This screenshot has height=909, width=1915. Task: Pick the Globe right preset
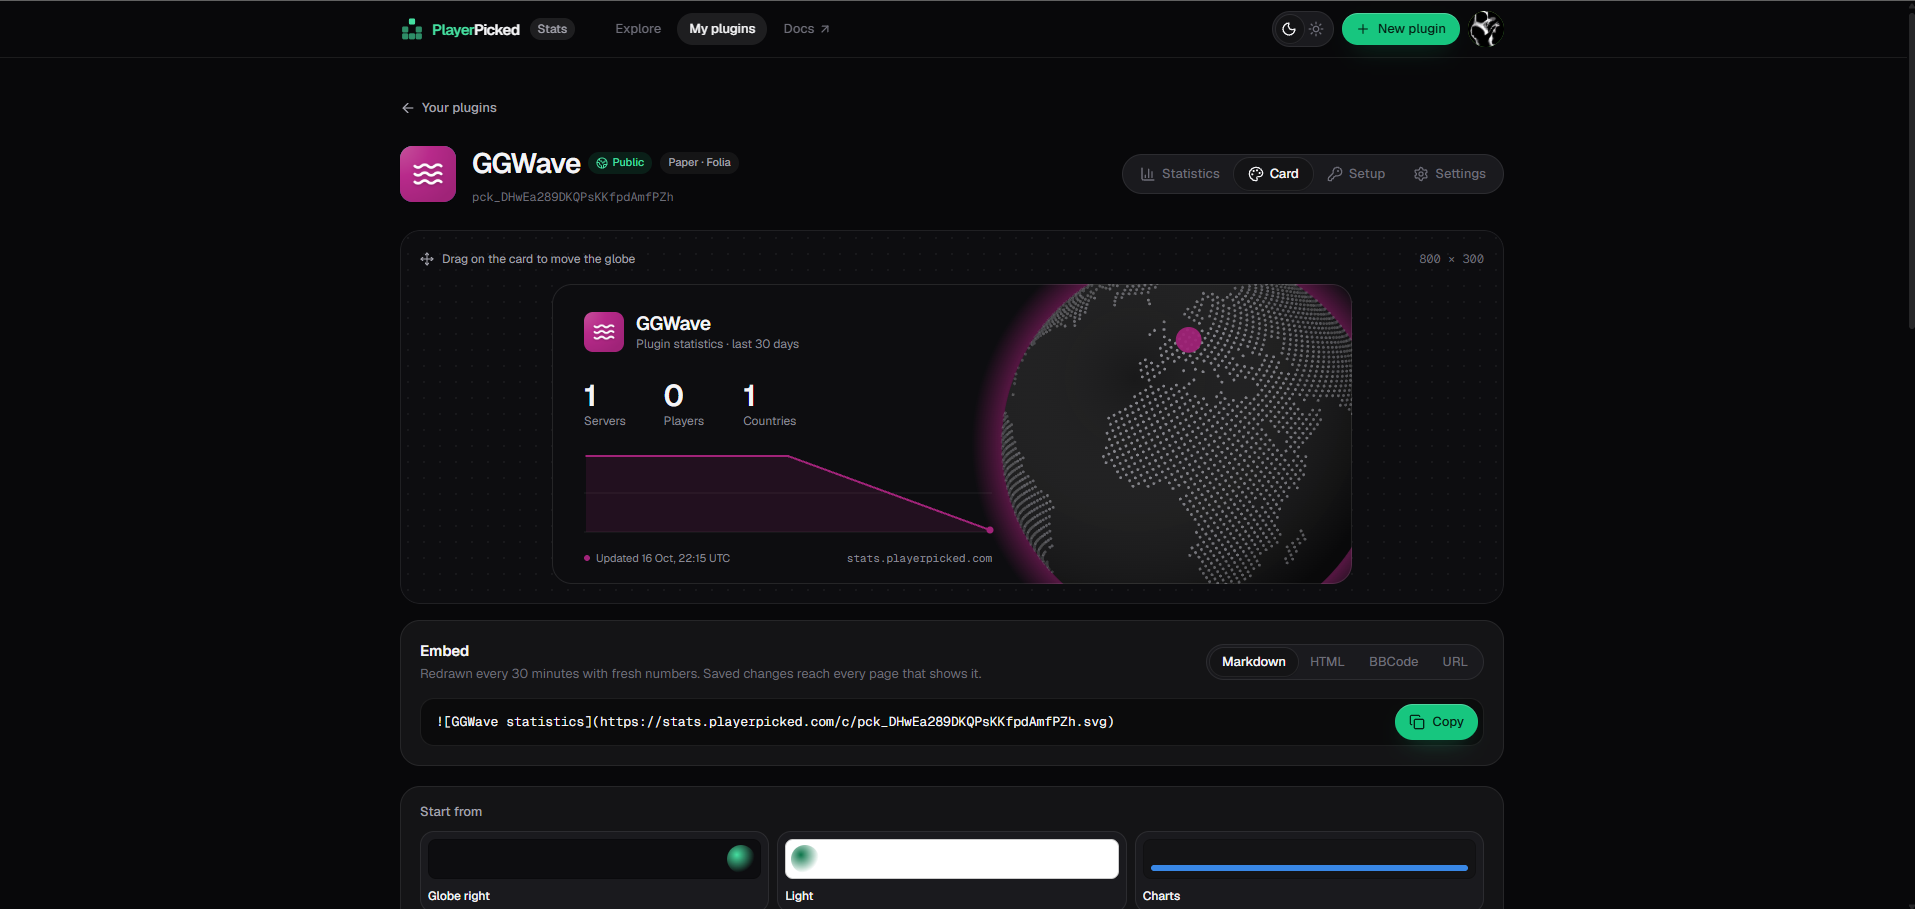pyautogui.click(x=594, y=870)
